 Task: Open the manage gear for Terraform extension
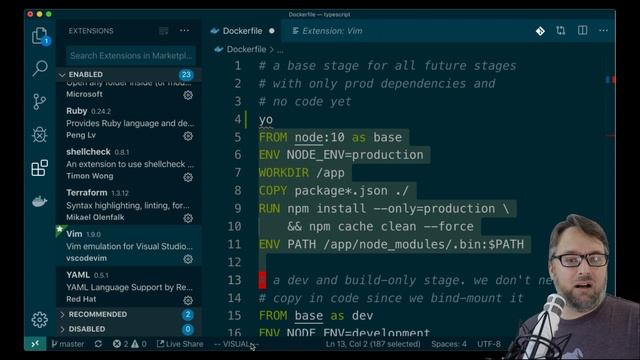(188, 218)
